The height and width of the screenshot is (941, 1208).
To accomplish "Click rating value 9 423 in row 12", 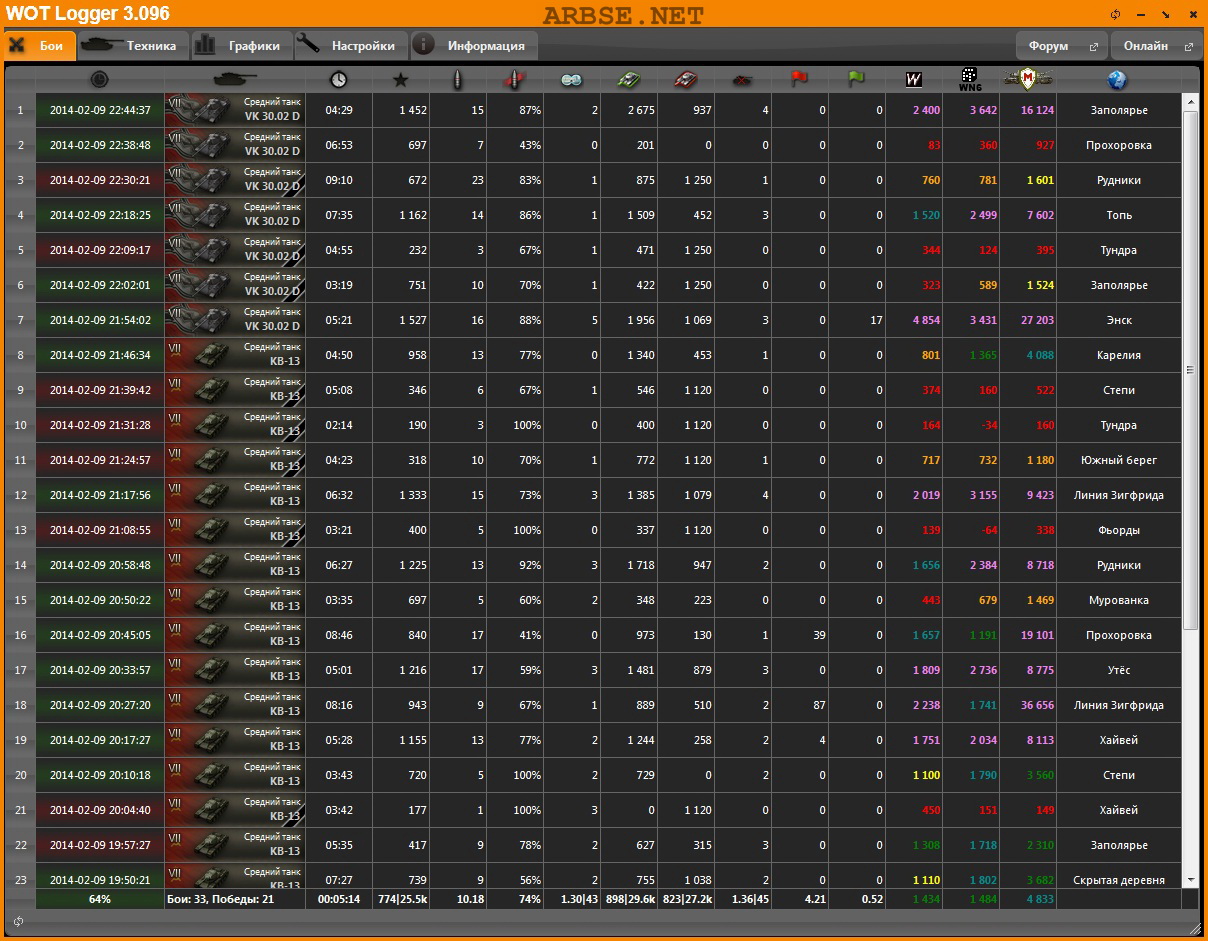I will point(1040,495).
